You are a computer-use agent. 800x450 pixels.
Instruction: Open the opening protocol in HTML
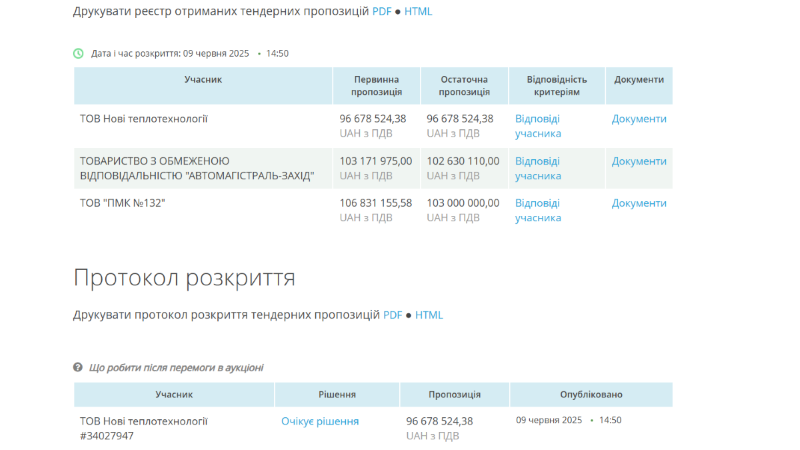429,315
